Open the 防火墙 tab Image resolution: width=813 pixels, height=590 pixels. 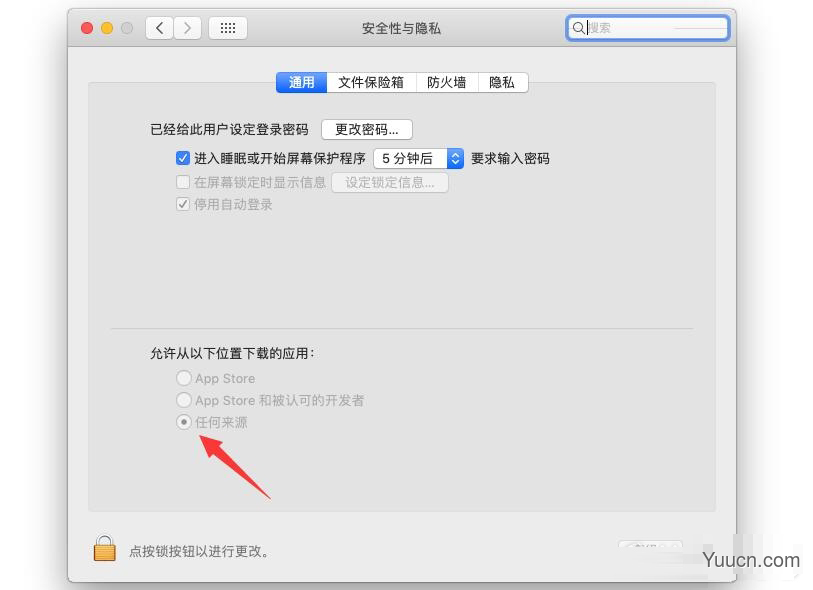click(x=447, y=82)
